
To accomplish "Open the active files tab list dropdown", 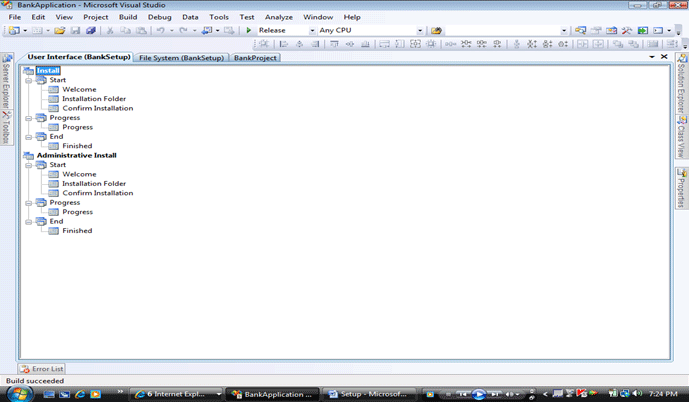I will tap(652, 57).
